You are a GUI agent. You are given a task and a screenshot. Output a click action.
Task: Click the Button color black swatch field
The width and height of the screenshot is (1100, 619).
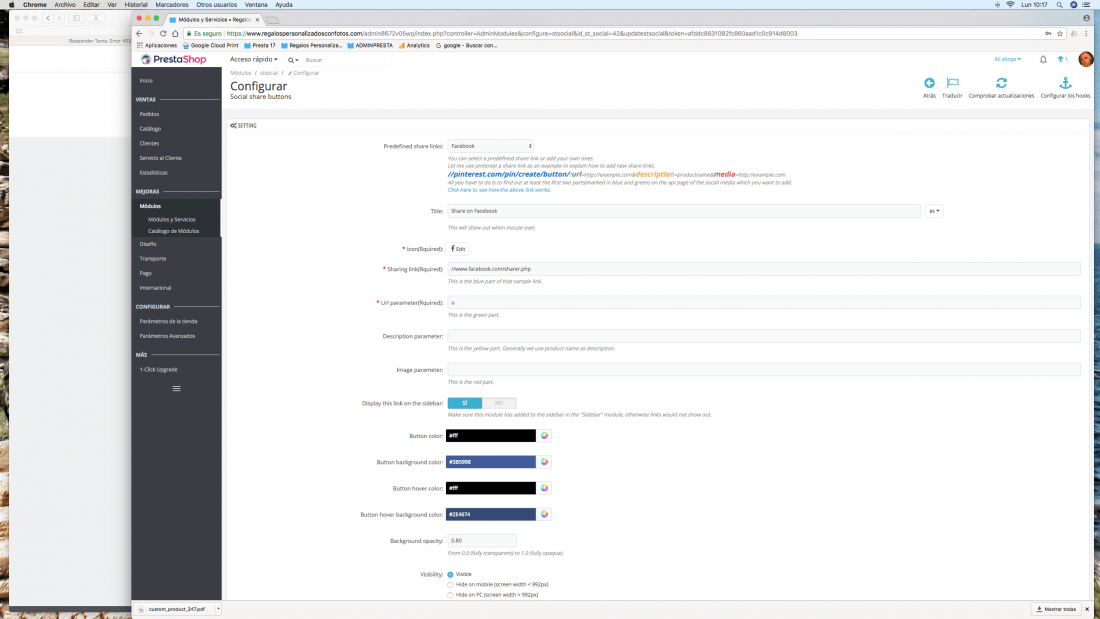point(491,436)
